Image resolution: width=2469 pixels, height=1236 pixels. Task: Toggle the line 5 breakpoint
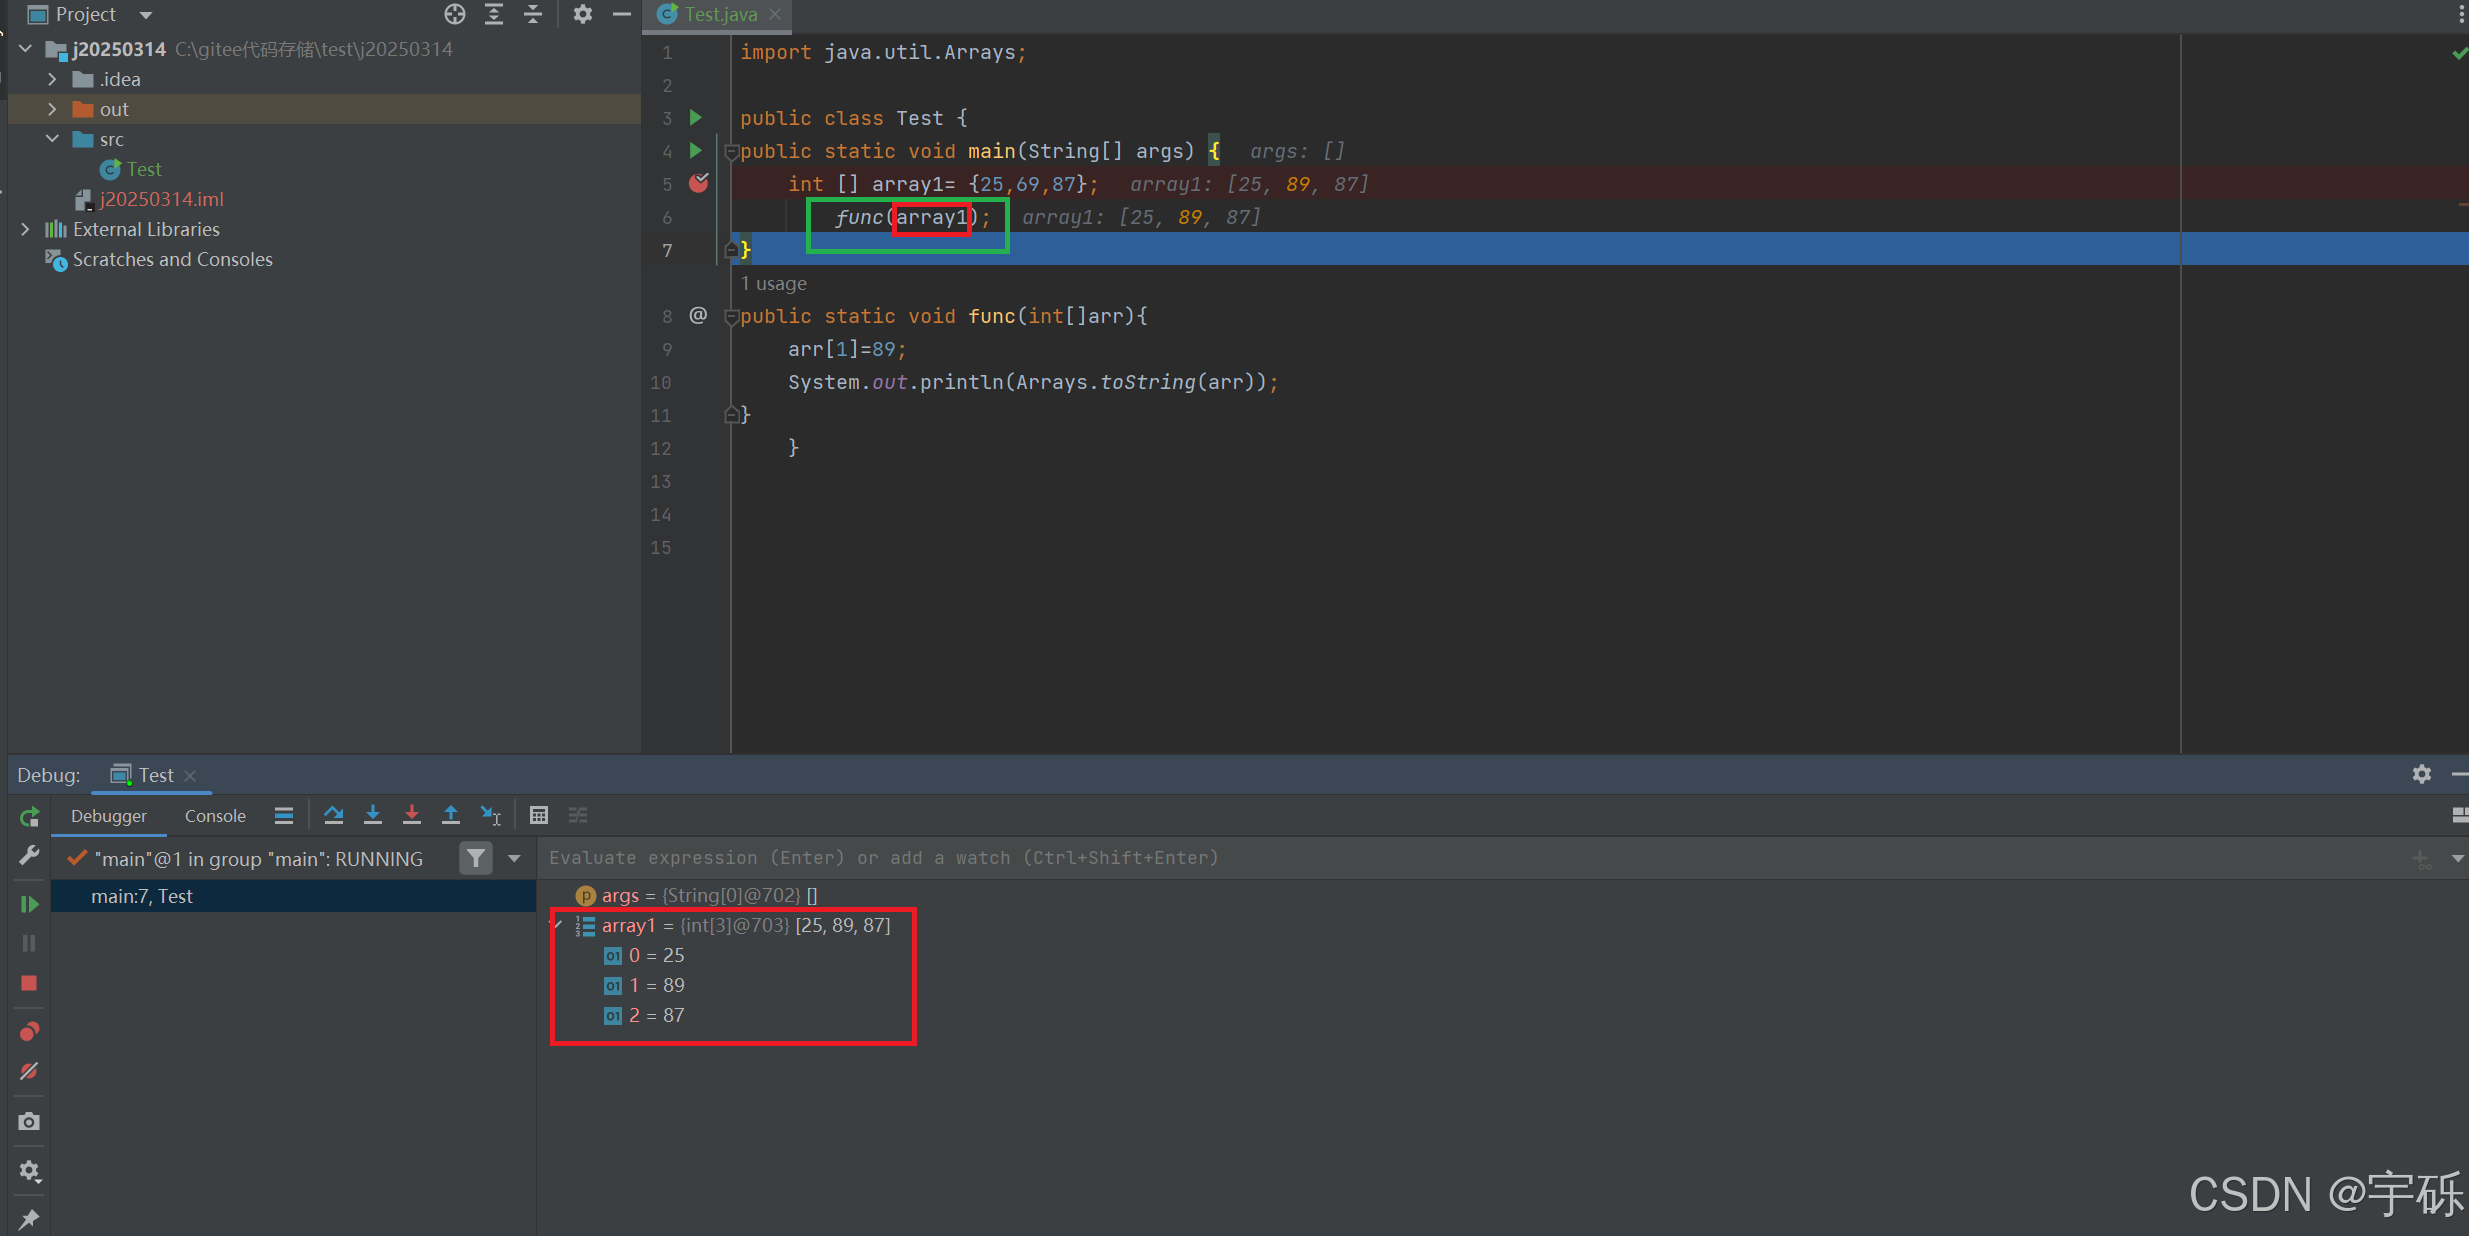click(x=698, y=183)
